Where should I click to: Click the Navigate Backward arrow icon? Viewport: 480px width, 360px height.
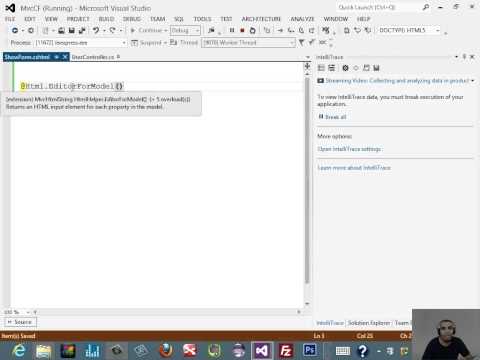pos(15,30)
